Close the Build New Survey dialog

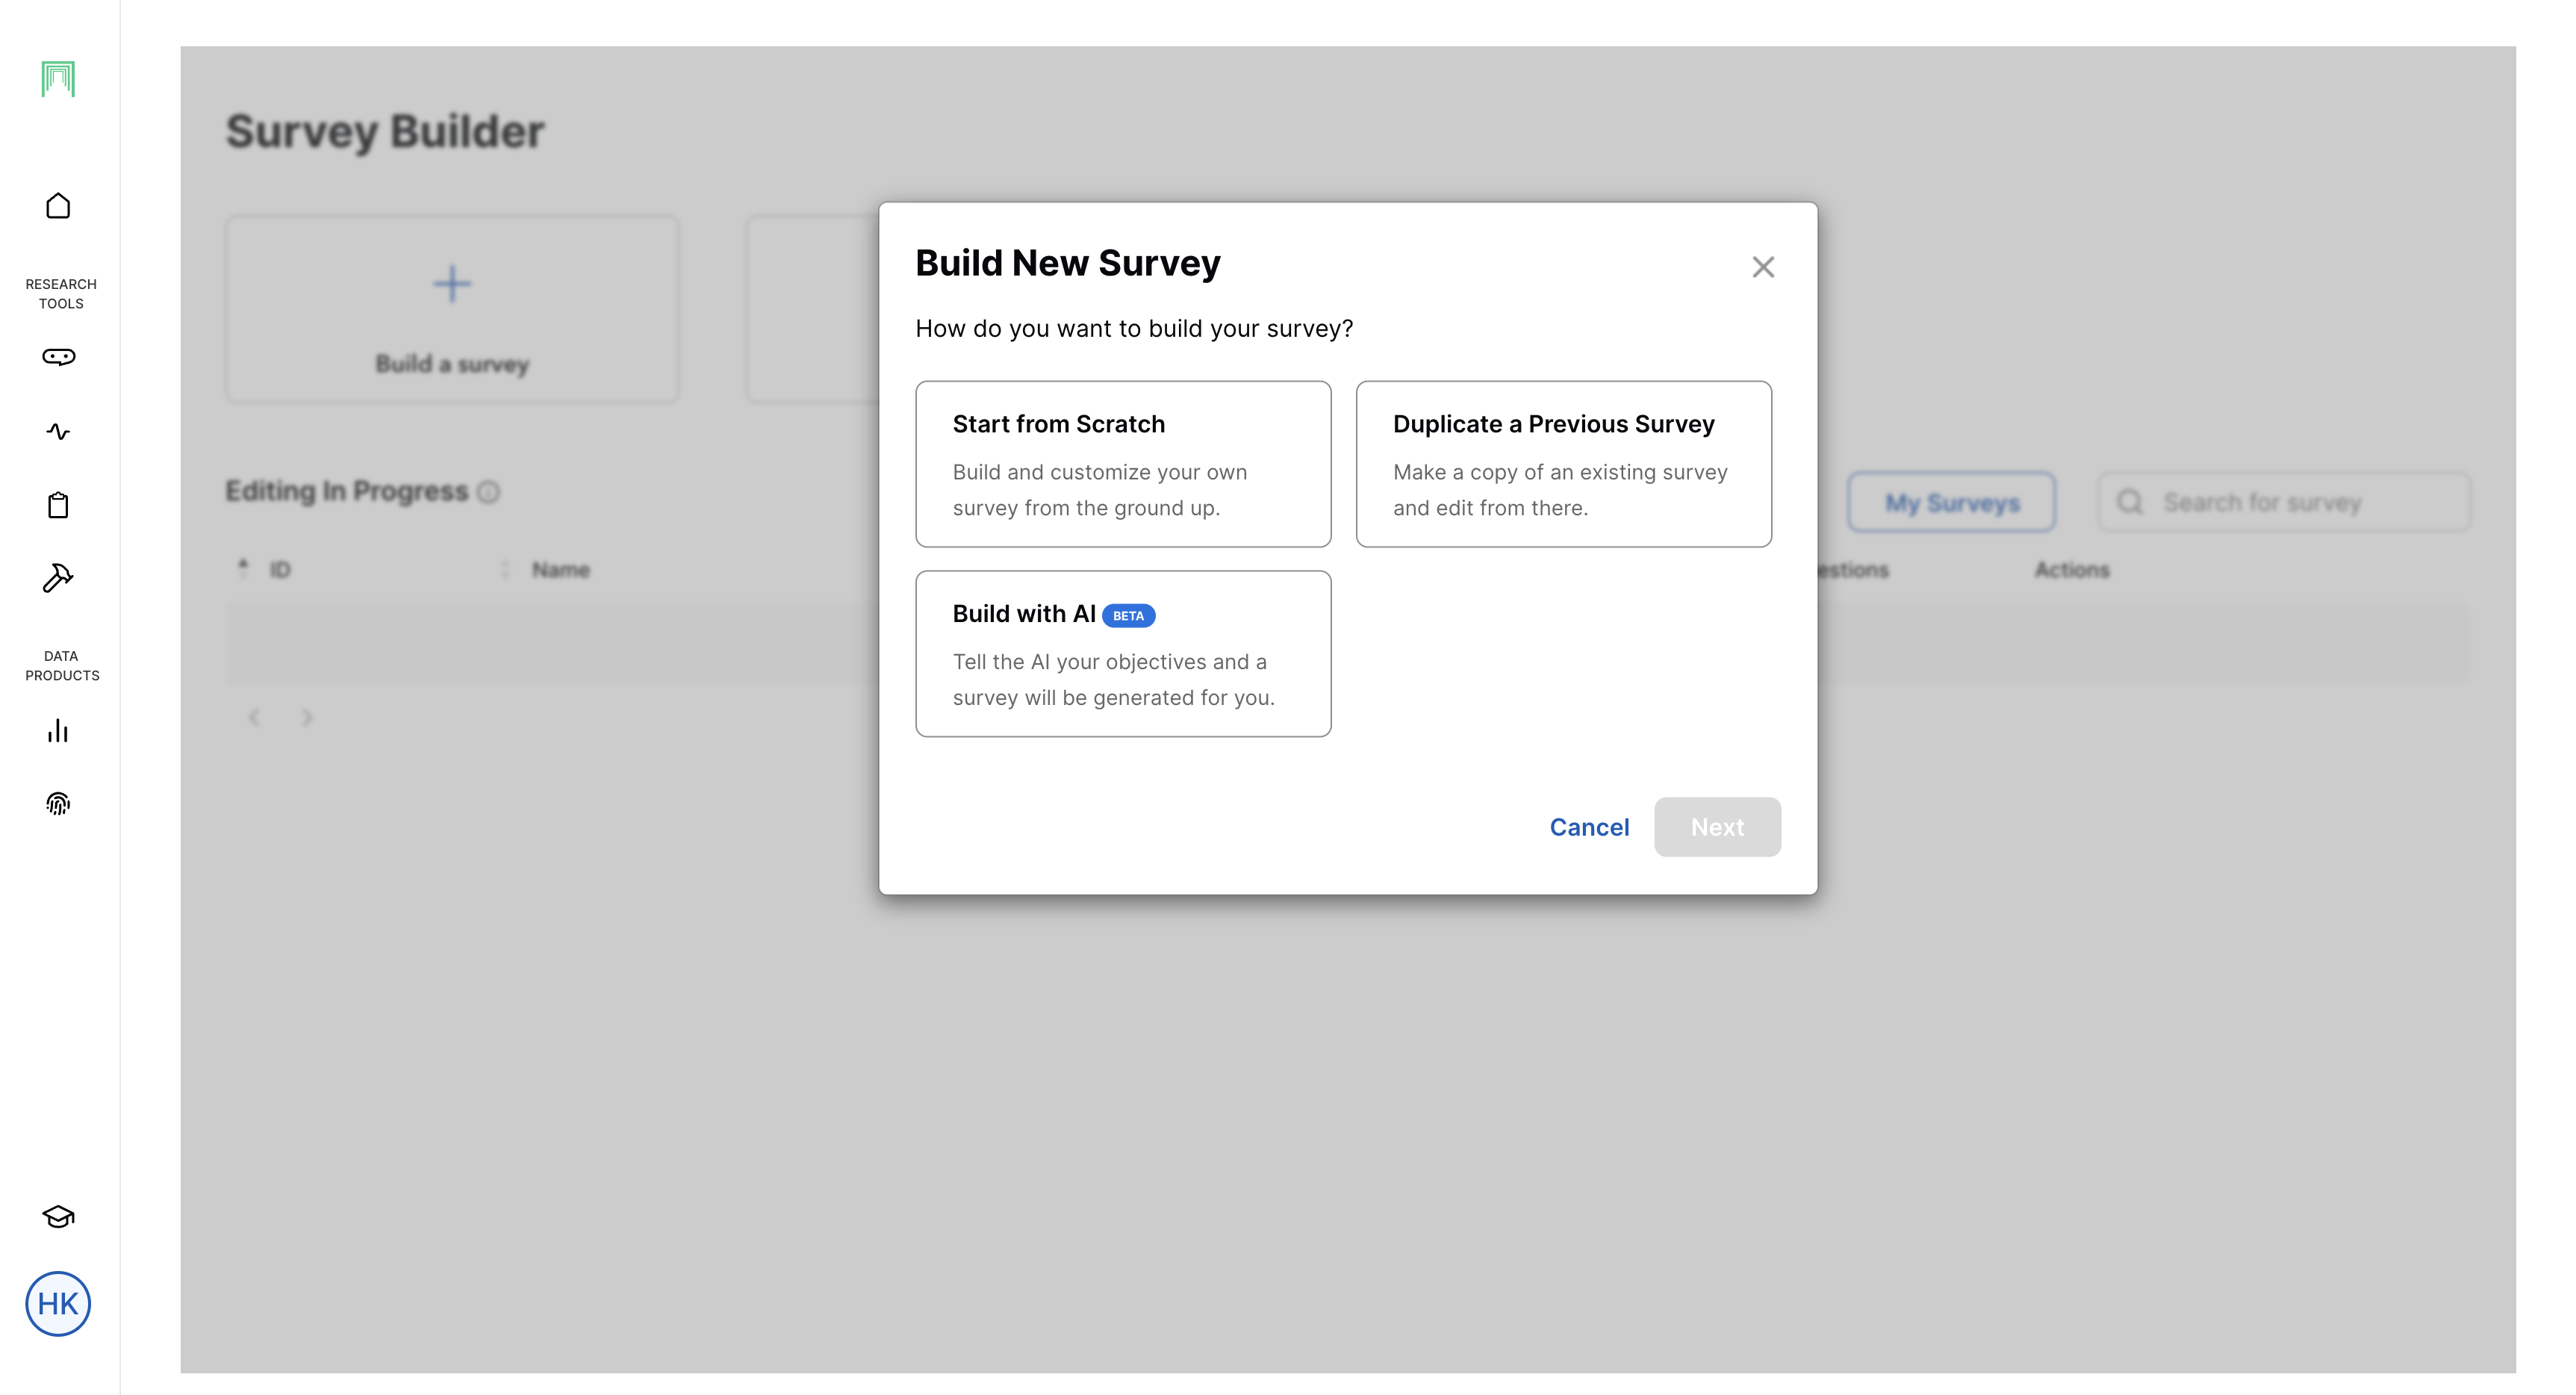[1762, 267]
